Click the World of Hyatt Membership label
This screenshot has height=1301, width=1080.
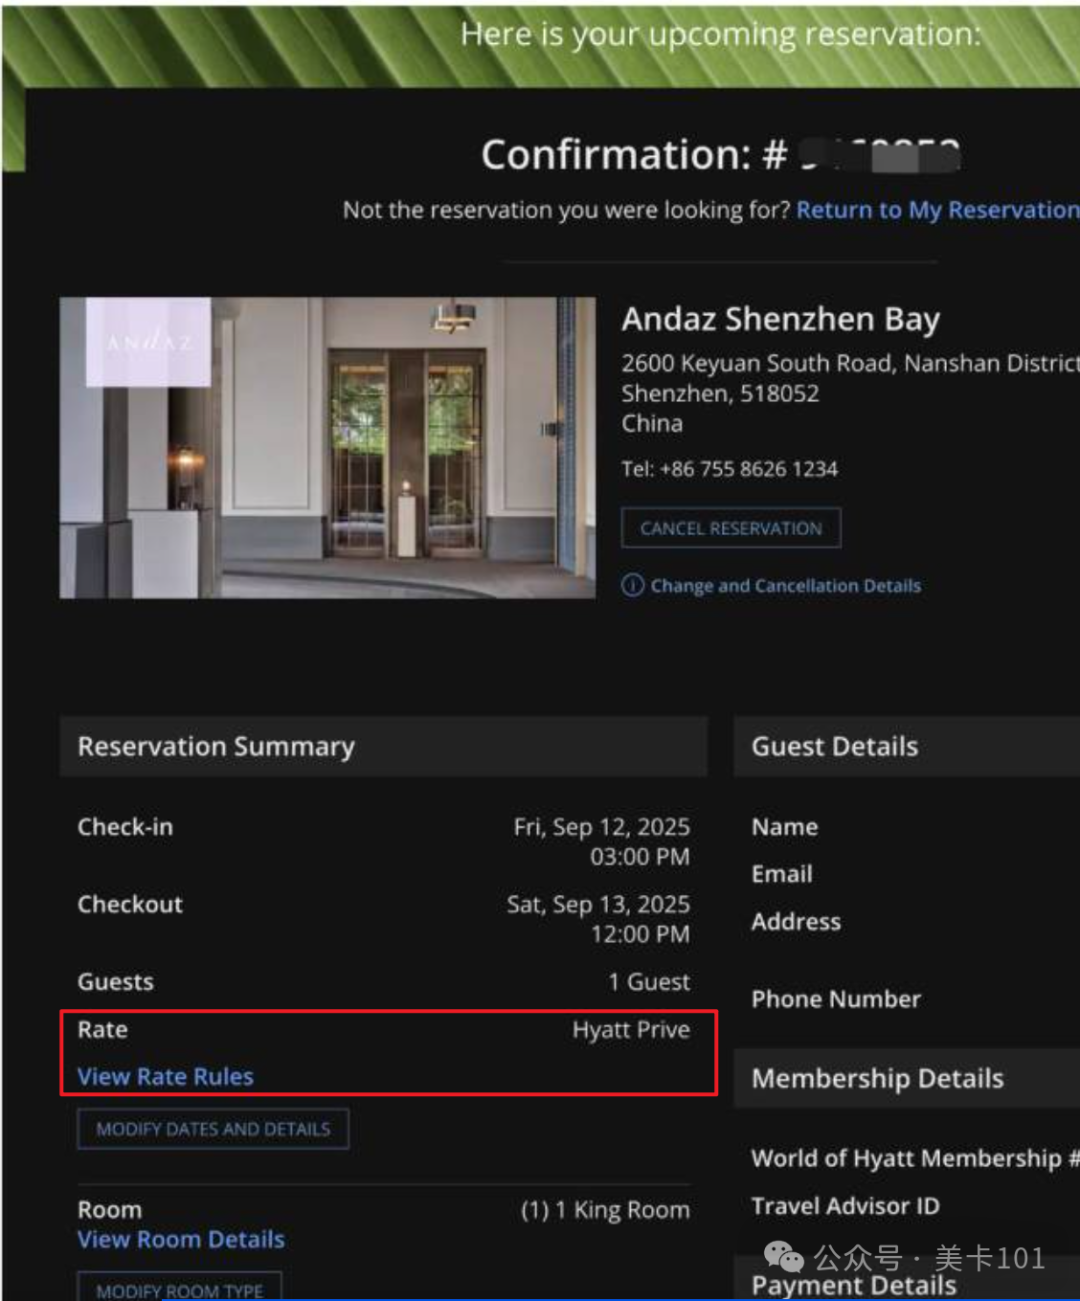915,1158
